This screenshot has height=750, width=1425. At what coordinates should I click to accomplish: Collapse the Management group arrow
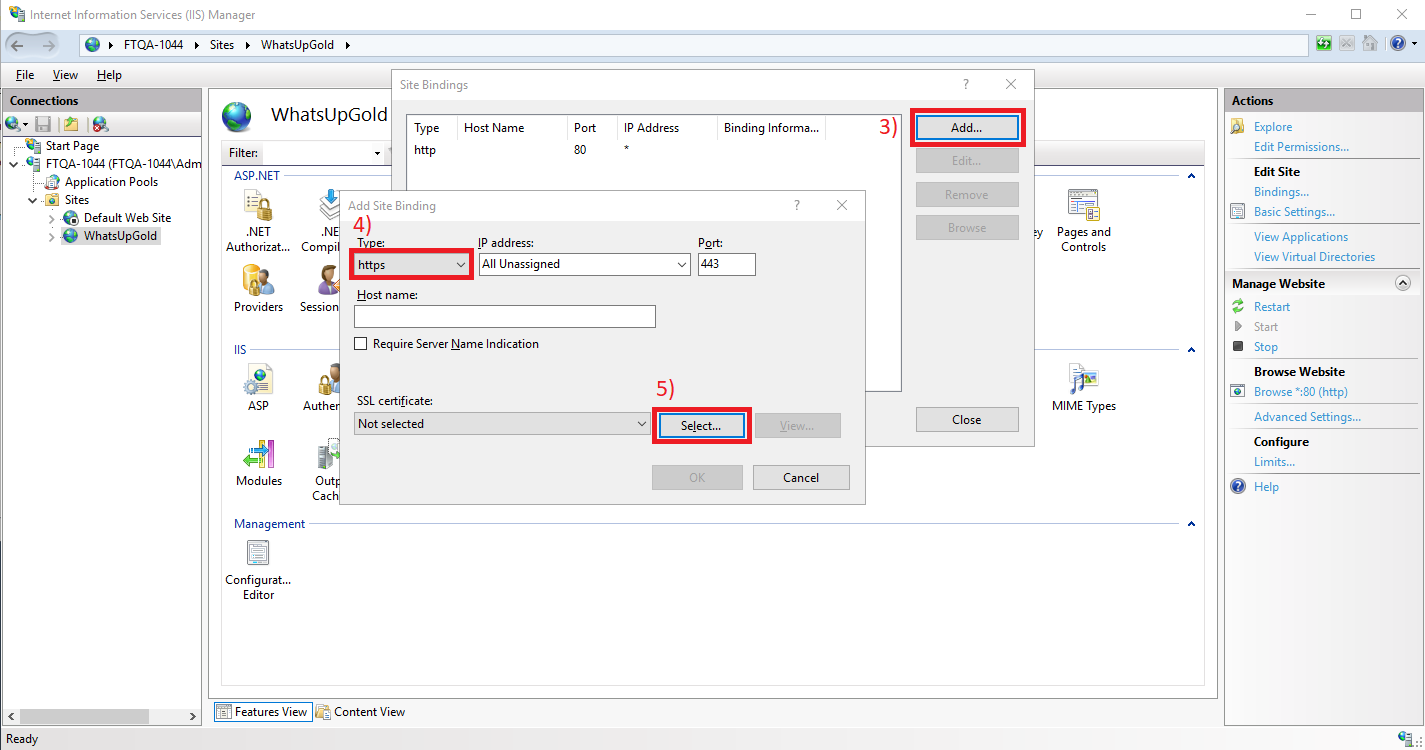[x=1191, y=524]
